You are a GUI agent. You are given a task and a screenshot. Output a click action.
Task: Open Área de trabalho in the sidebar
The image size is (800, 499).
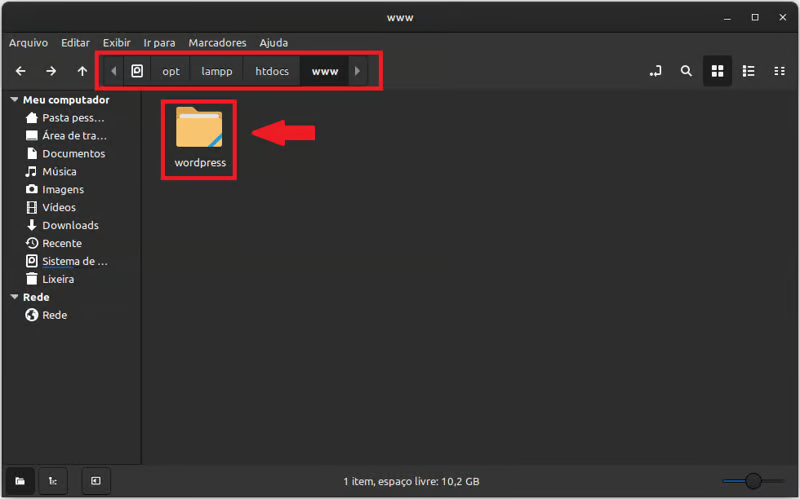(66, 136)
